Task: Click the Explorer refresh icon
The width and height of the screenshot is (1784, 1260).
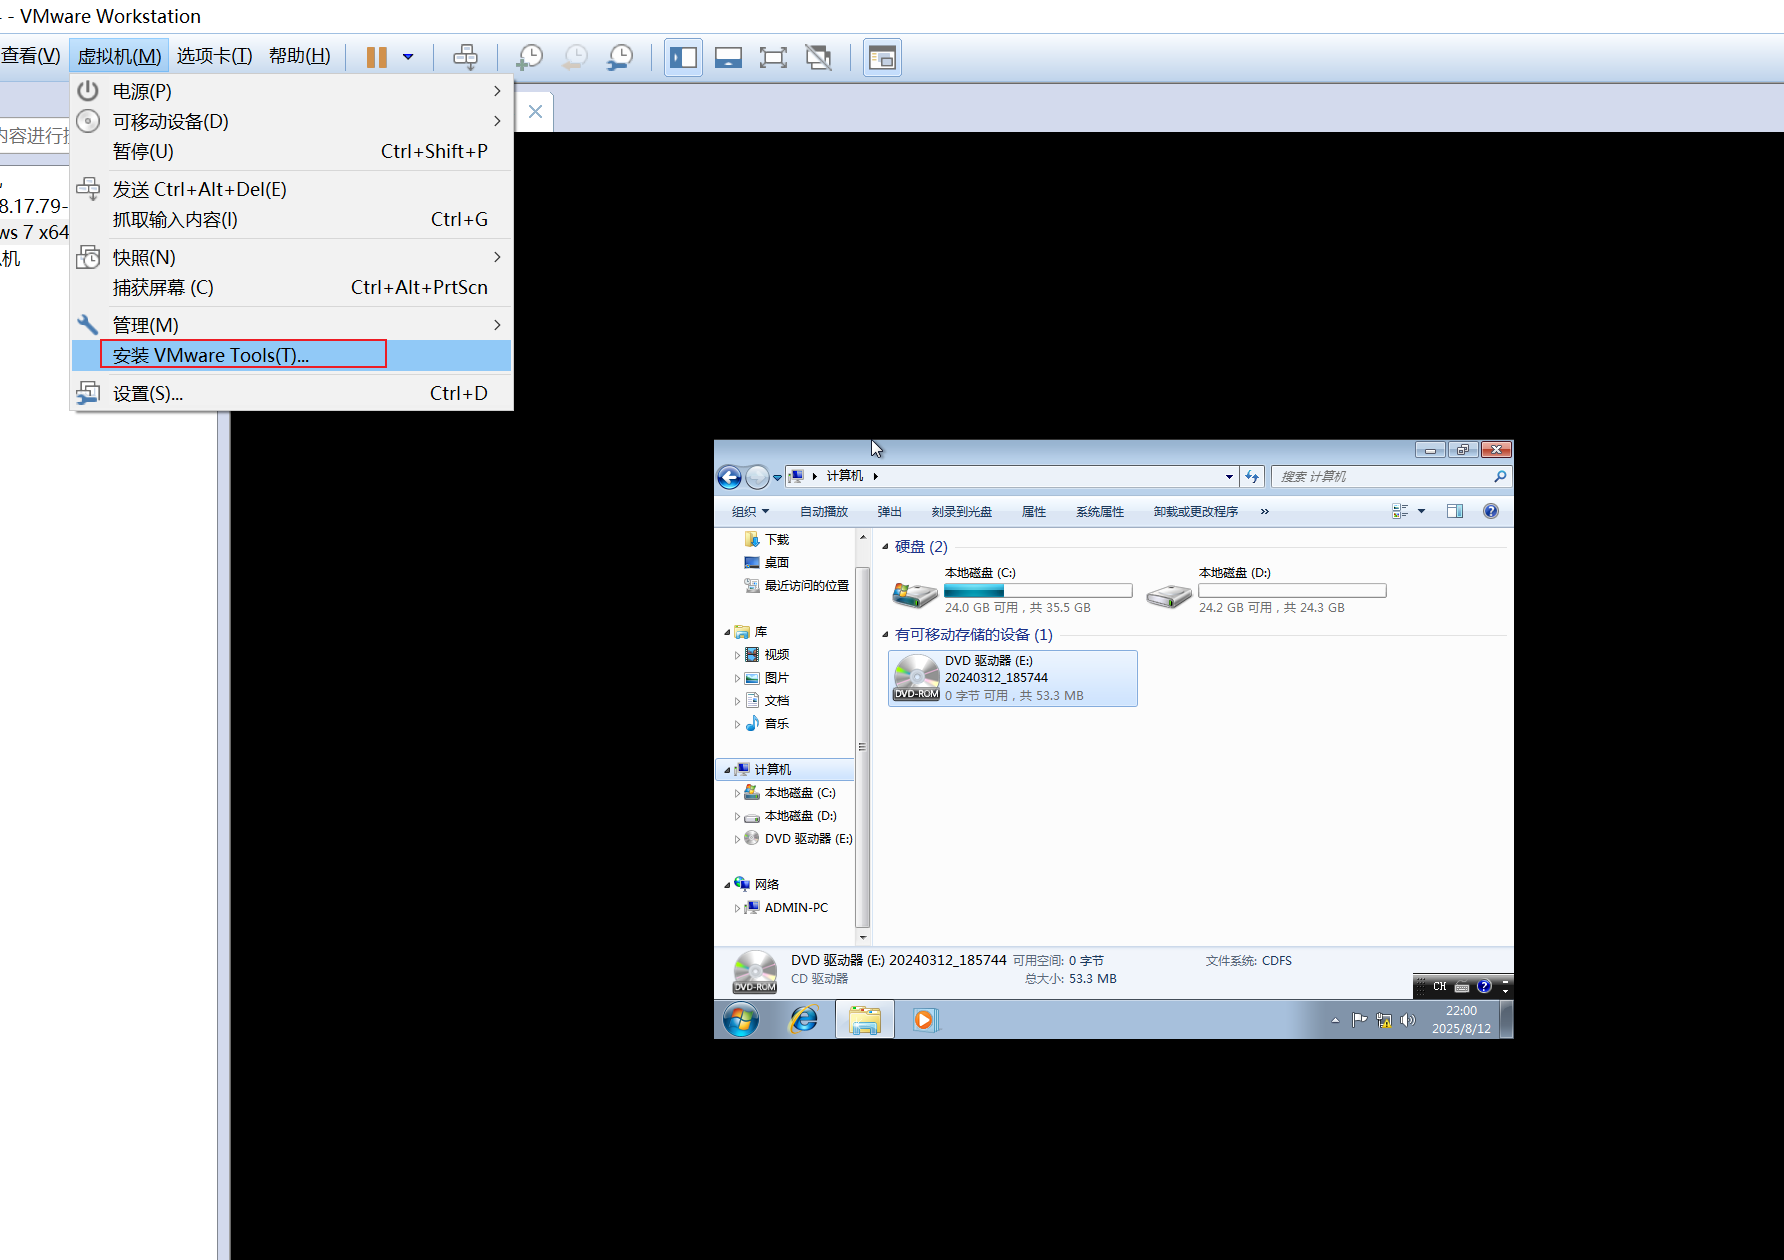Action: pos(1252,477)
